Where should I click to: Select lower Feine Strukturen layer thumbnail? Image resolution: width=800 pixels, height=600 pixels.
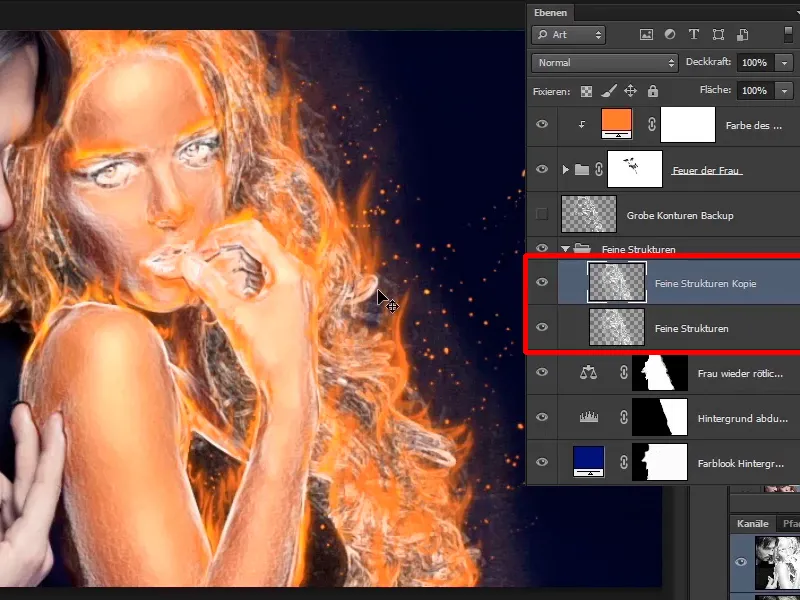[617, 327]
